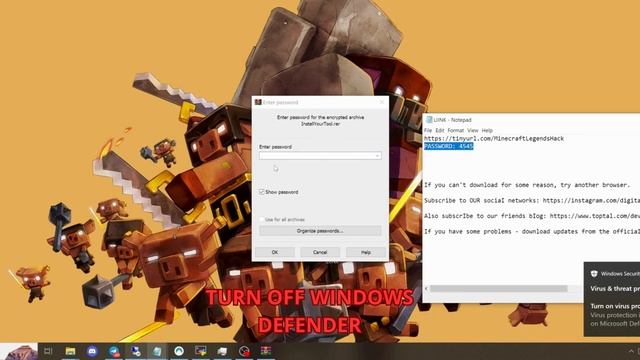640x360 pixels.
Task: Open the Notepad Format menu
Action: coord(456,131)
